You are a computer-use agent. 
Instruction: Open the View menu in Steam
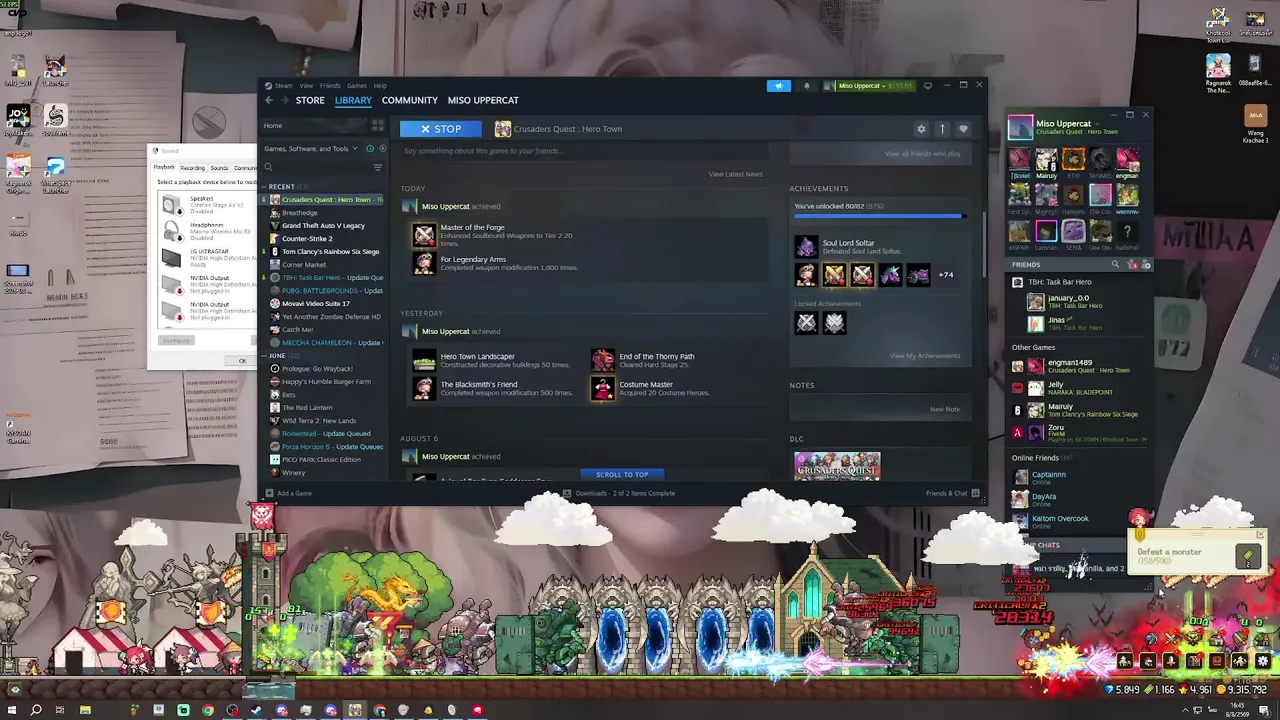(306, 86)
